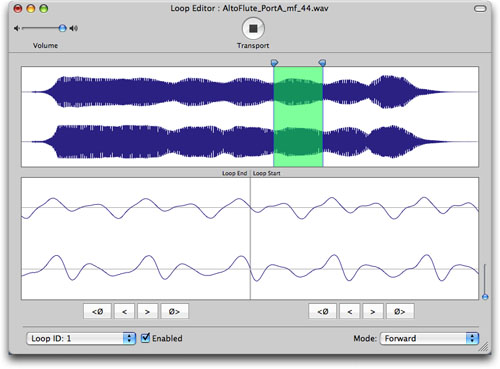
Task: Select the left loop marker above the waveform
Action: coord(274,63)
